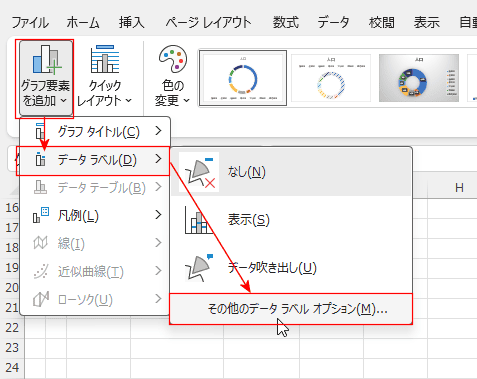Pick the striped donut chart style thumbnail
The image size is (477, 379).
tap(331, 78)
